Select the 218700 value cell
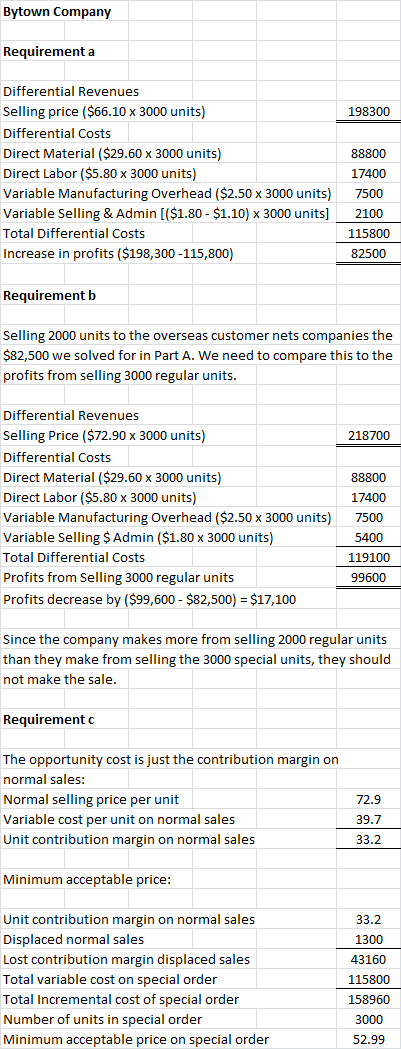Image resolution: width=401 pixels, height=1049 pixels. click(x=369, y=436)
